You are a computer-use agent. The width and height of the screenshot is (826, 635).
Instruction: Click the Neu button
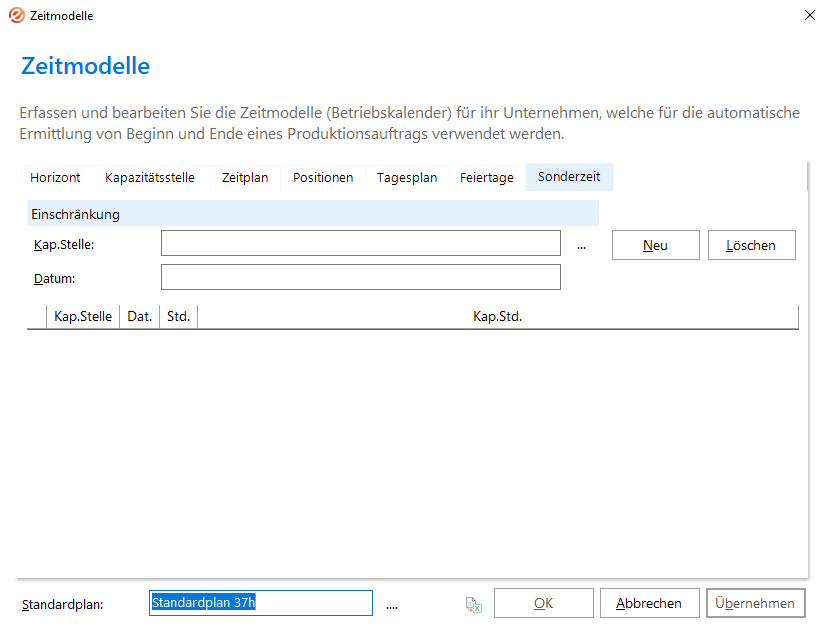point(655,245)
